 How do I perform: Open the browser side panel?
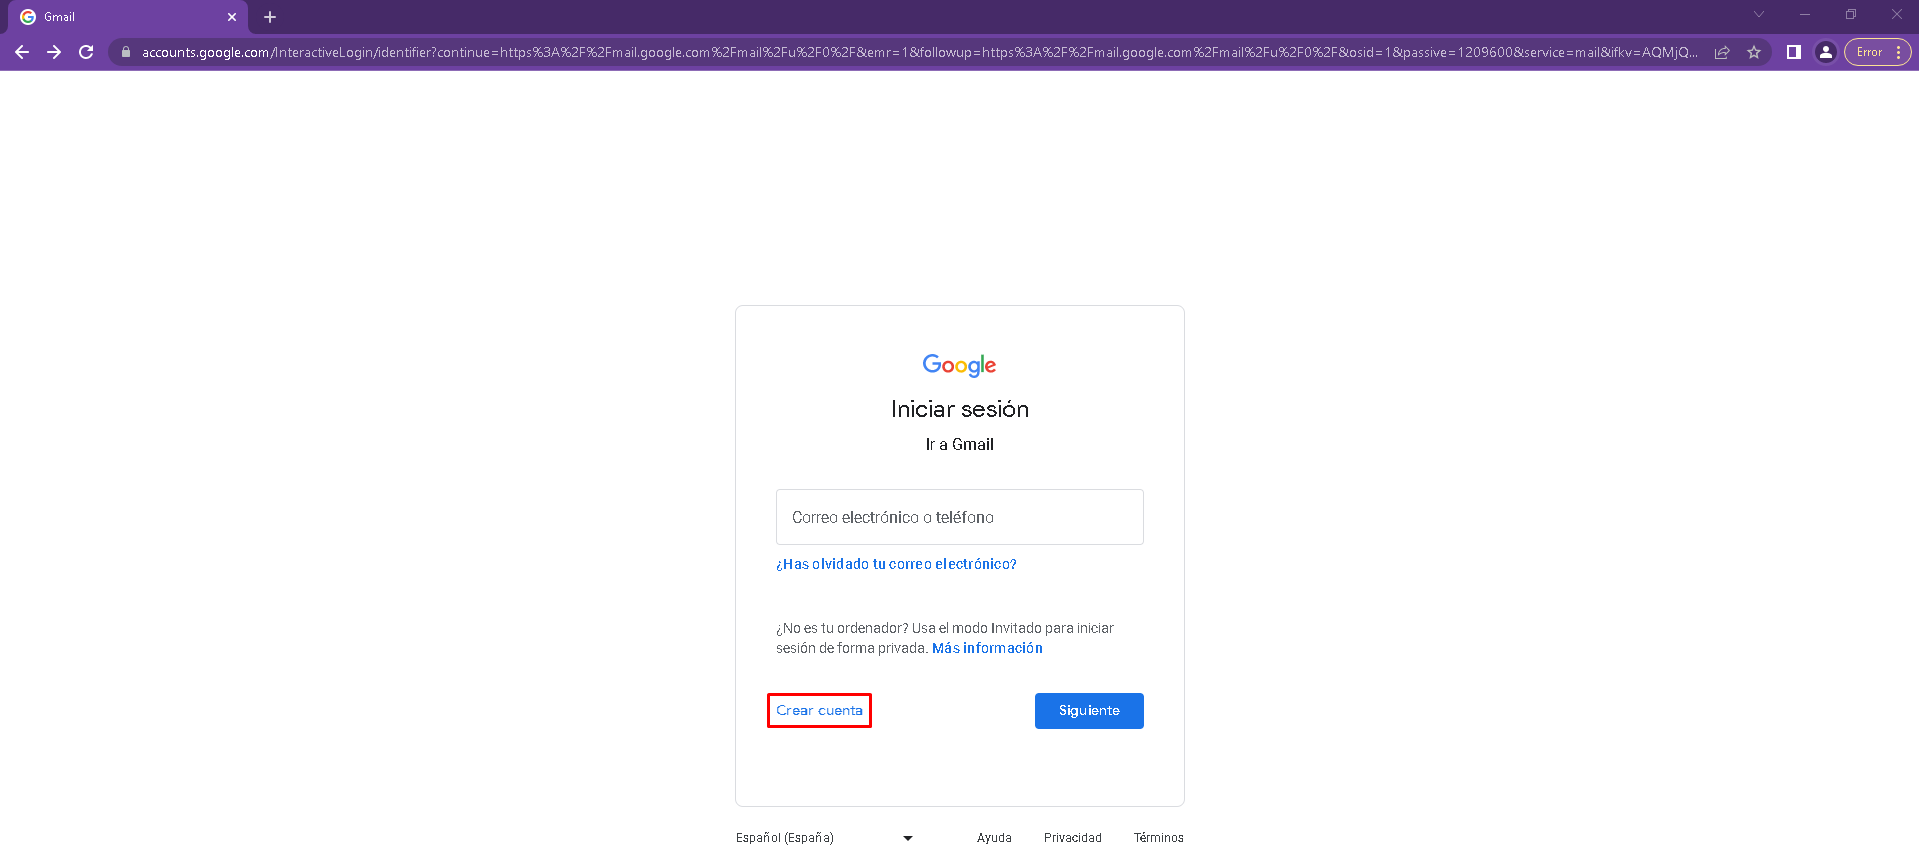[x=1794, y=52]
